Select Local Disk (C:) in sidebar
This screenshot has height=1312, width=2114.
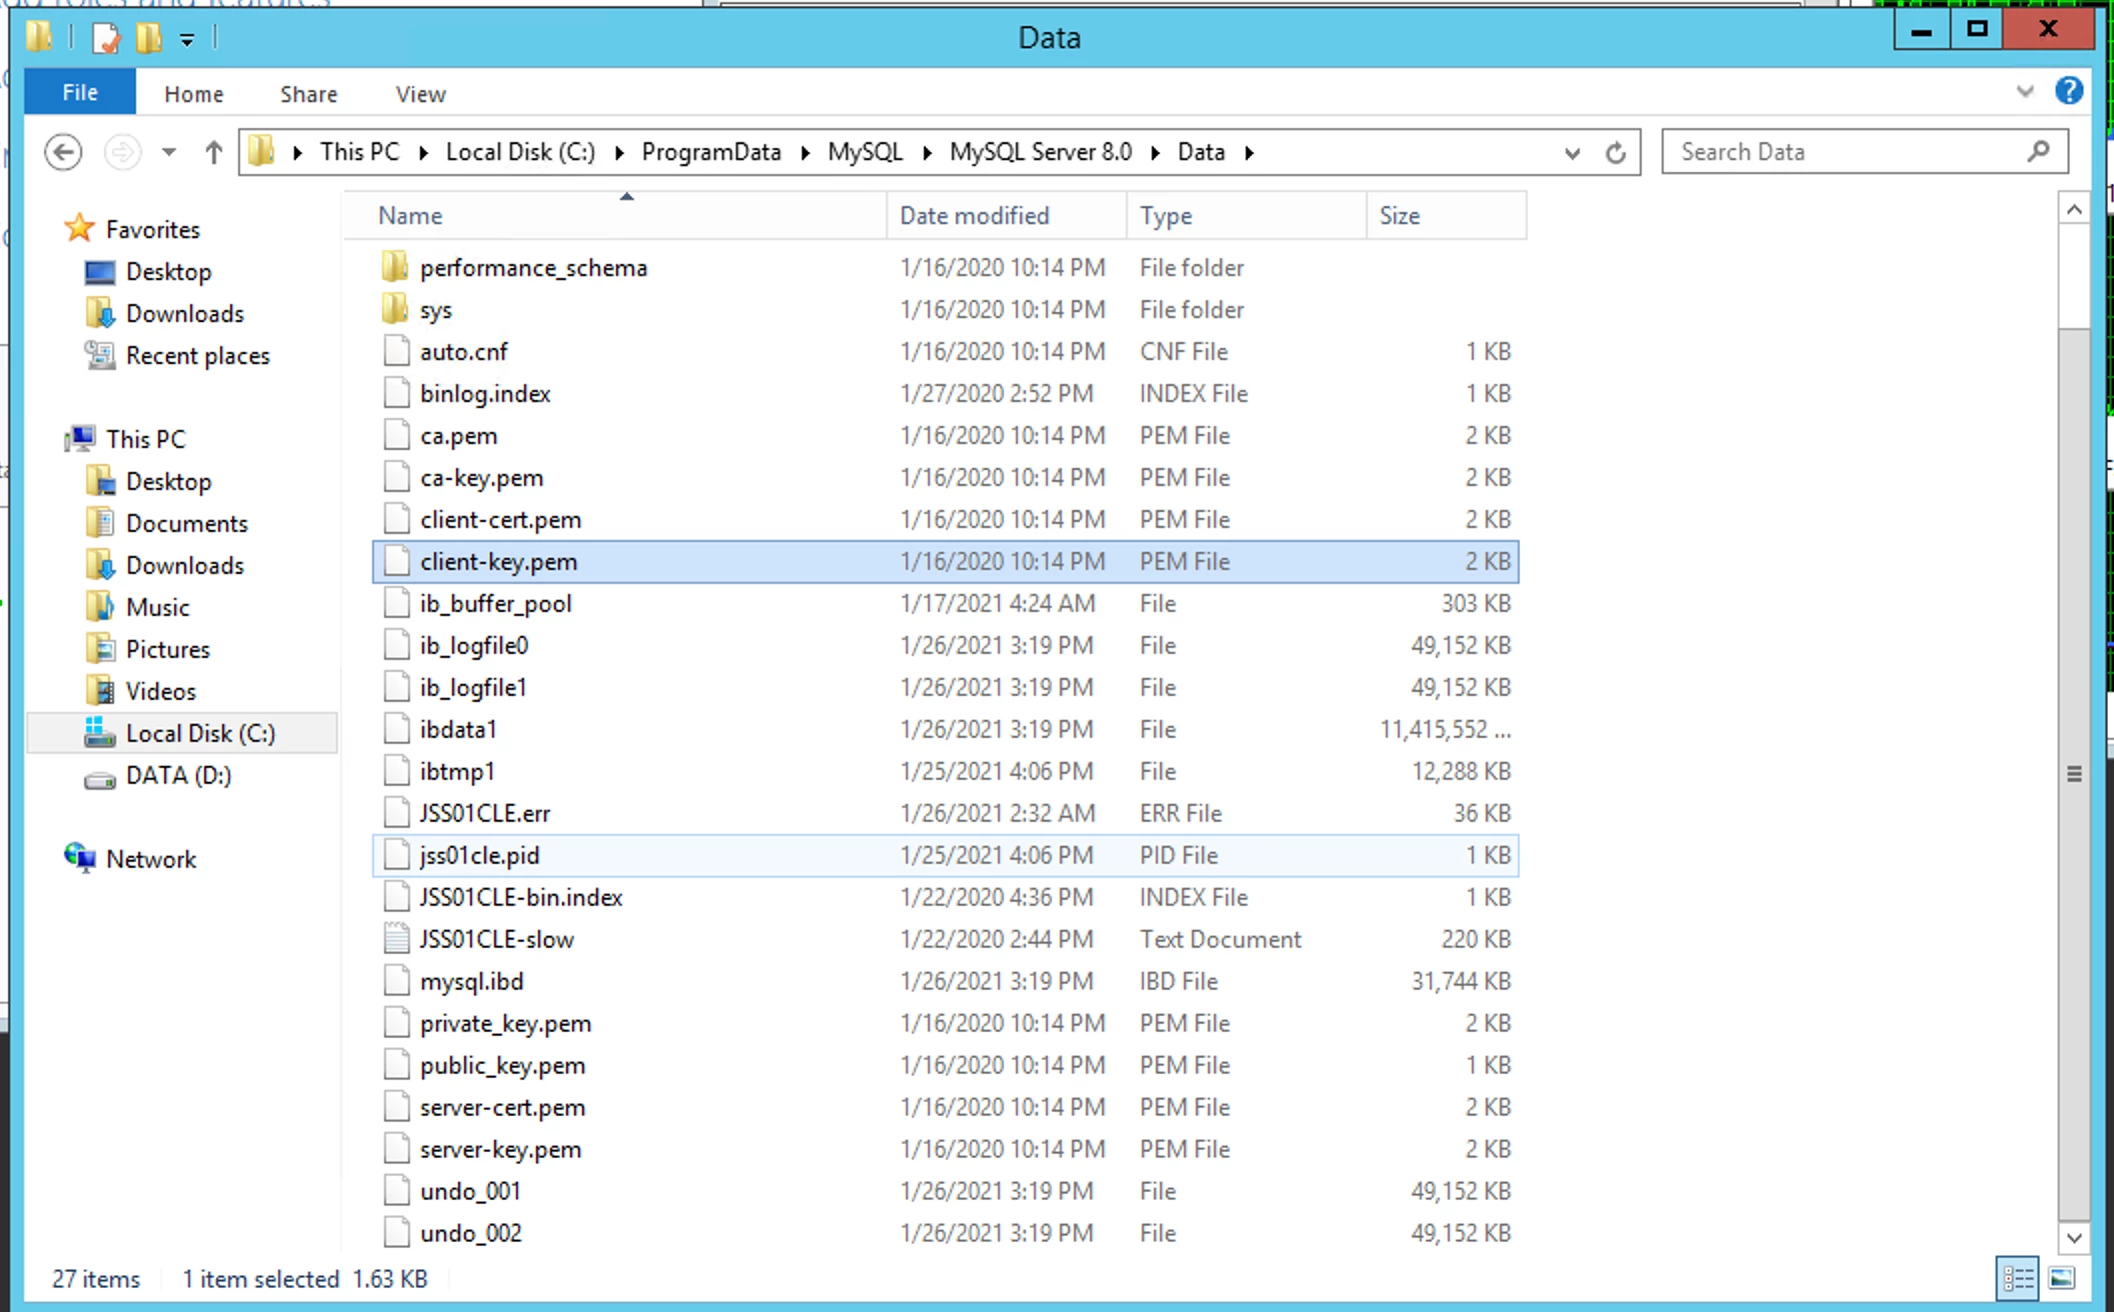pos(180,733)
